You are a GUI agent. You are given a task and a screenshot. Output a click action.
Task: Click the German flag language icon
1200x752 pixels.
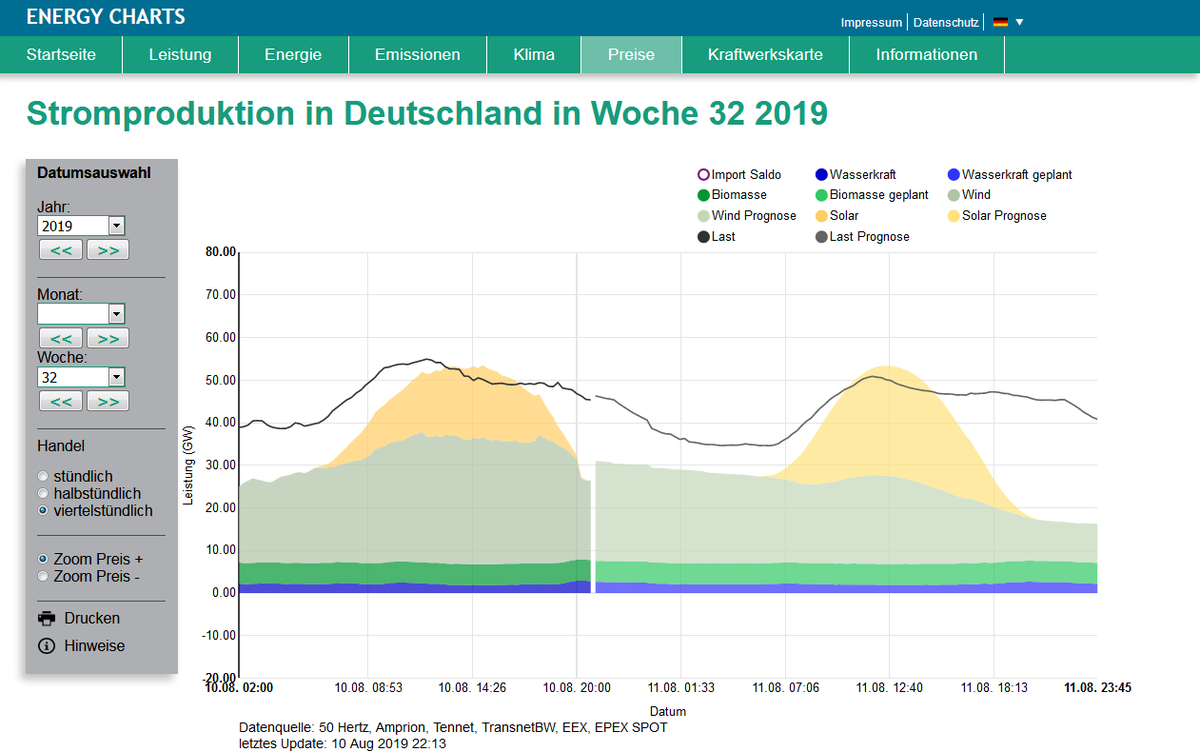pos(1000,22)
